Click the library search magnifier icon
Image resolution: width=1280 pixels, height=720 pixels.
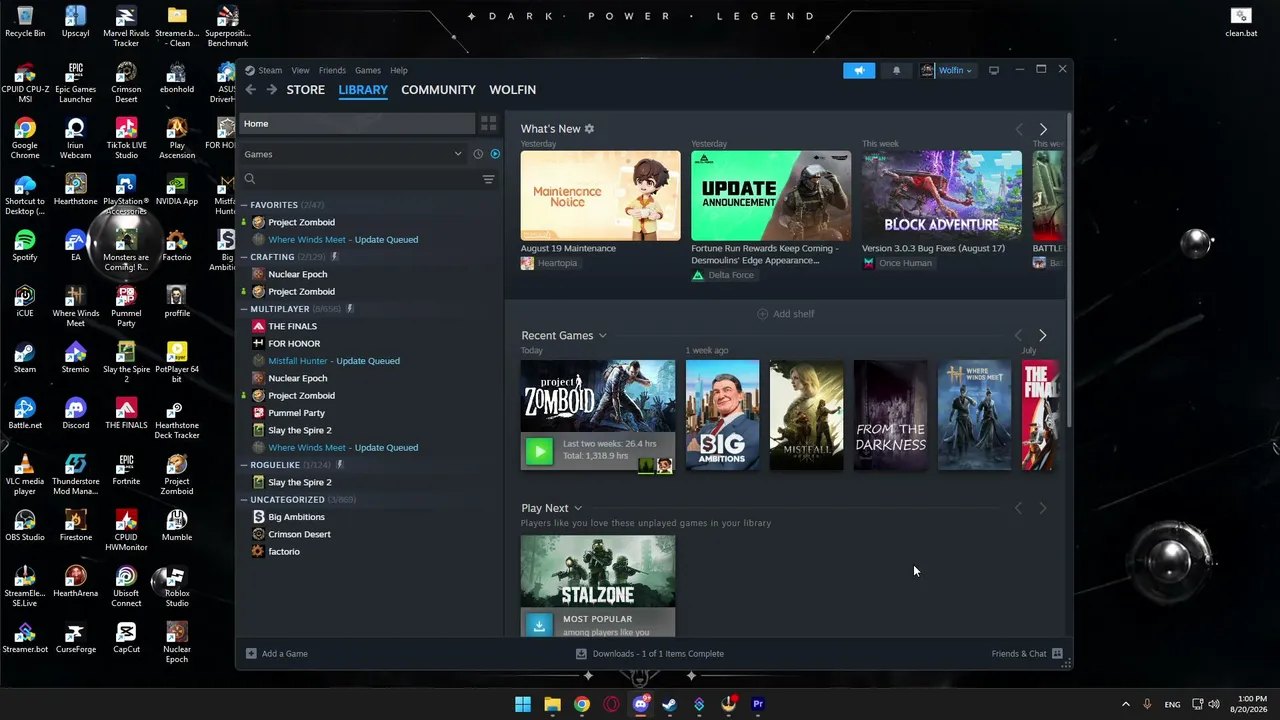250,179
